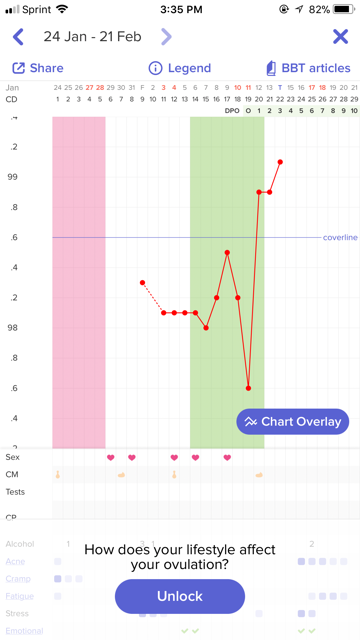Go to previous cycle with left arrow
Screen dimensions: 360x640
coord(18,37)
